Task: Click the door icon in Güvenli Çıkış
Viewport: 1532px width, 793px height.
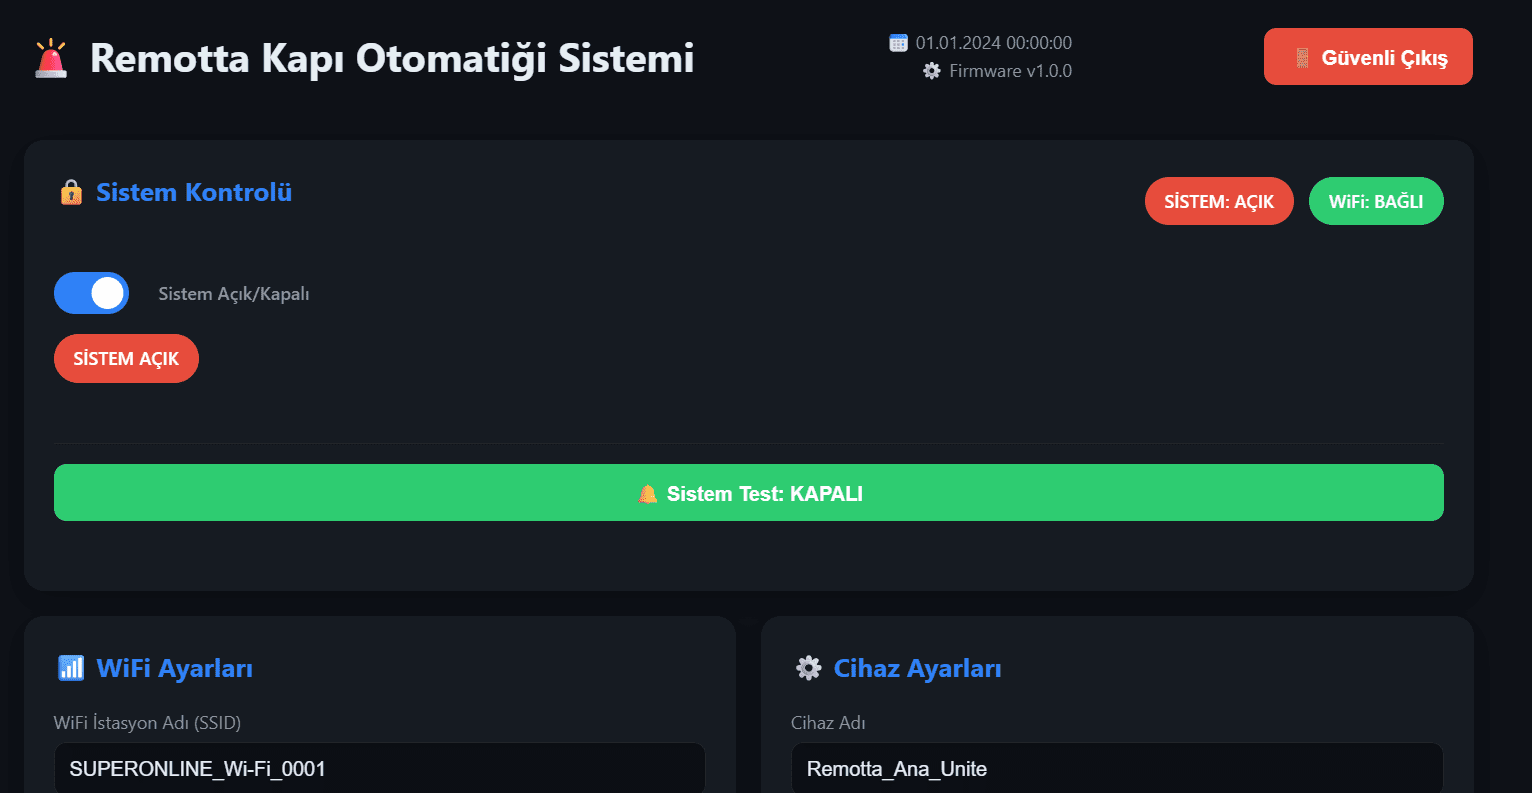Action: (1302, 58)
